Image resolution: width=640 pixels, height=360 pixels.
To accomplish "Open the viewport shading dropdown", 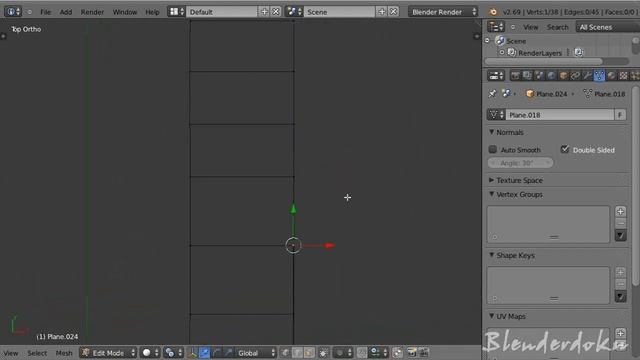I will pos(150,353).
